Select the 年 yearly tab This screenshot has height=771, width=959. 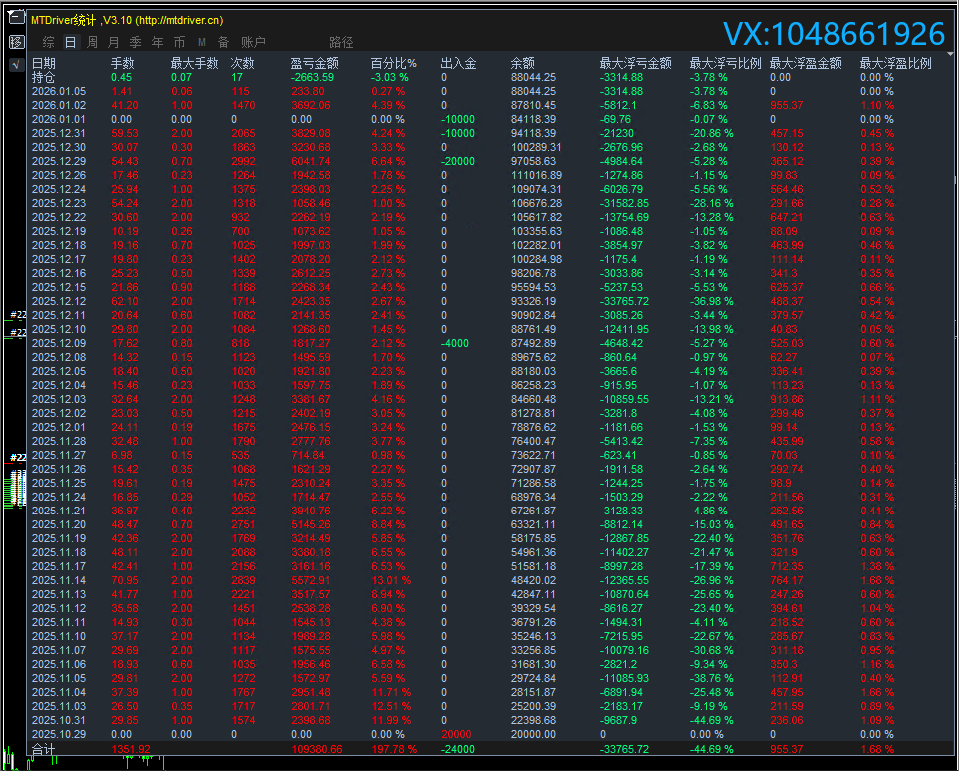(x=157, y=42)
